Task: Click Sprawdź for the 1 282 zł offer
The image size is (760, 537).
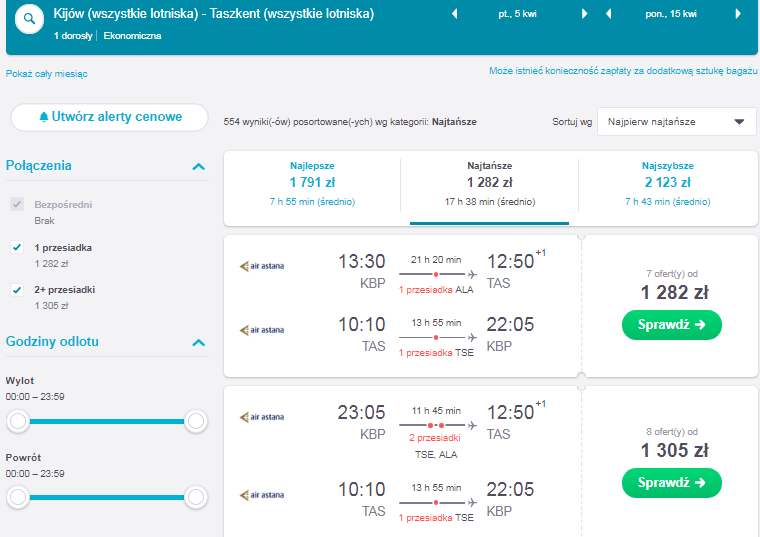Action: click(671, 325)
